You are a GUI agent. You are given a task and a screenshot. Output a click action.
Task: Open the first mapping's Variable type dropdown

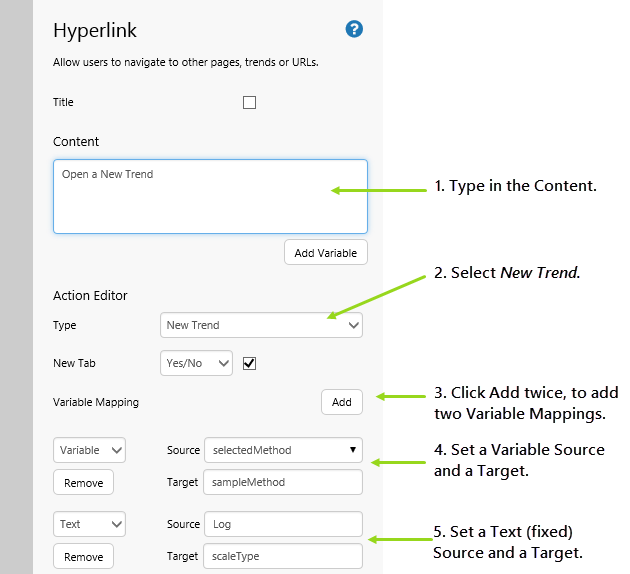tap(89, 450)
